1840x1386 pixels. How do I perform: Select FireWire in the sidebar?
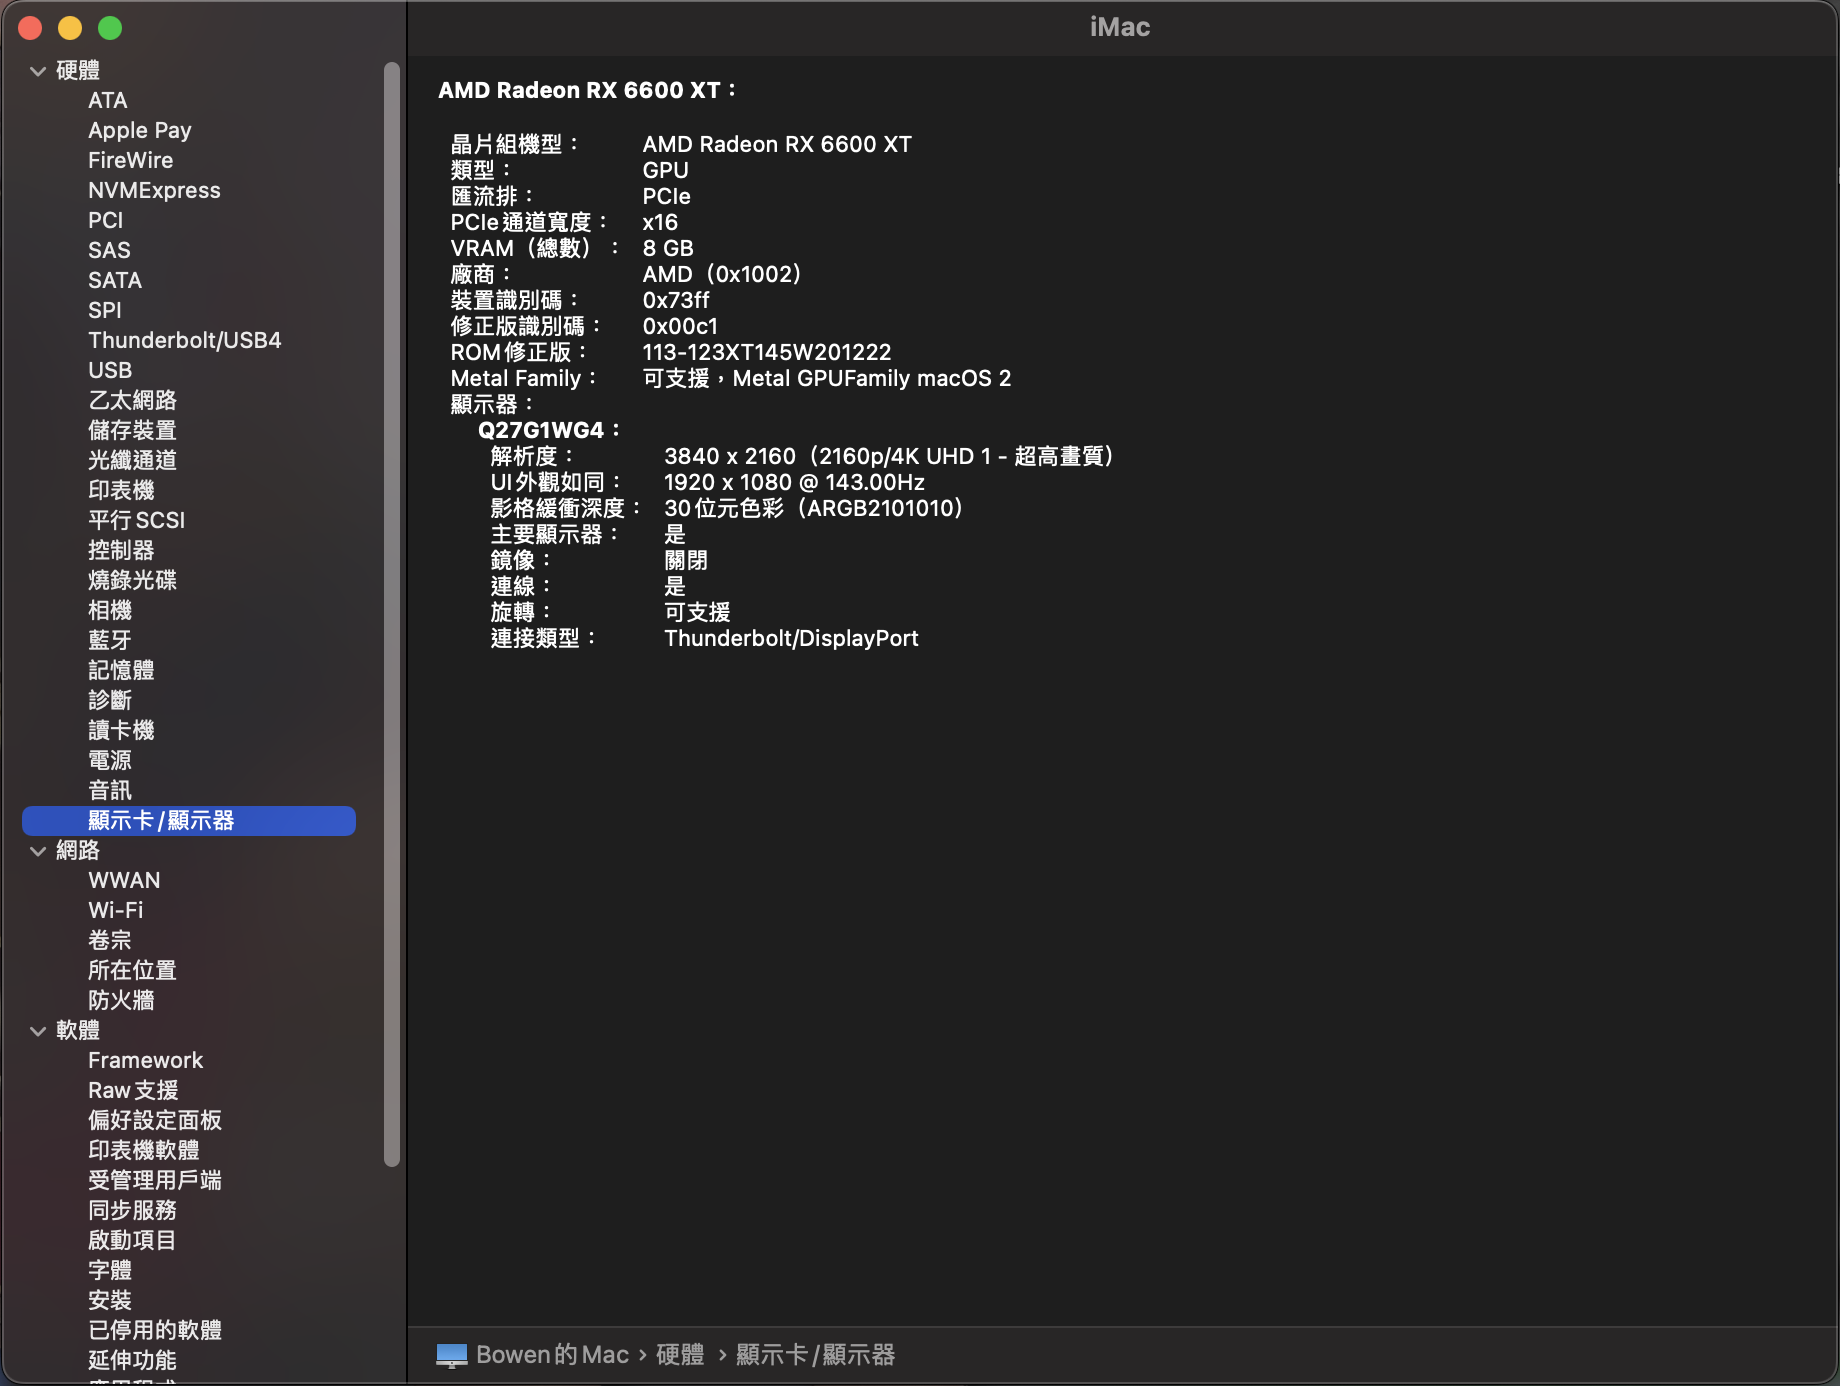[130, 161]
